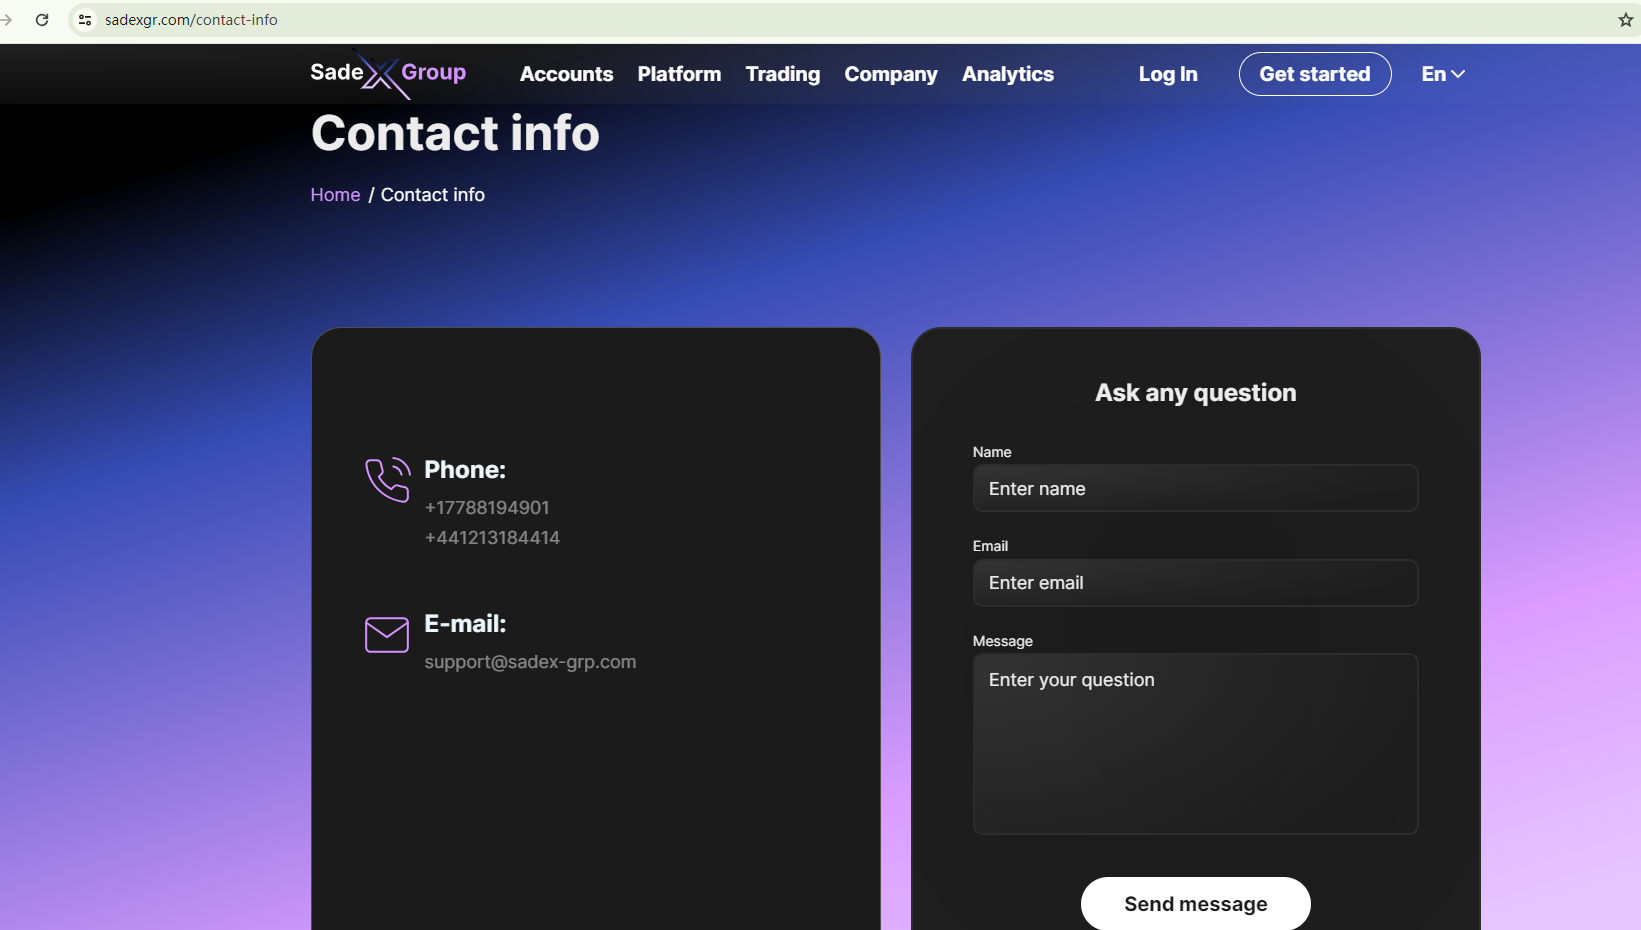The image size is (1641, 930).
Task: Focus the Enter name field
Action: click(1195, 489)
